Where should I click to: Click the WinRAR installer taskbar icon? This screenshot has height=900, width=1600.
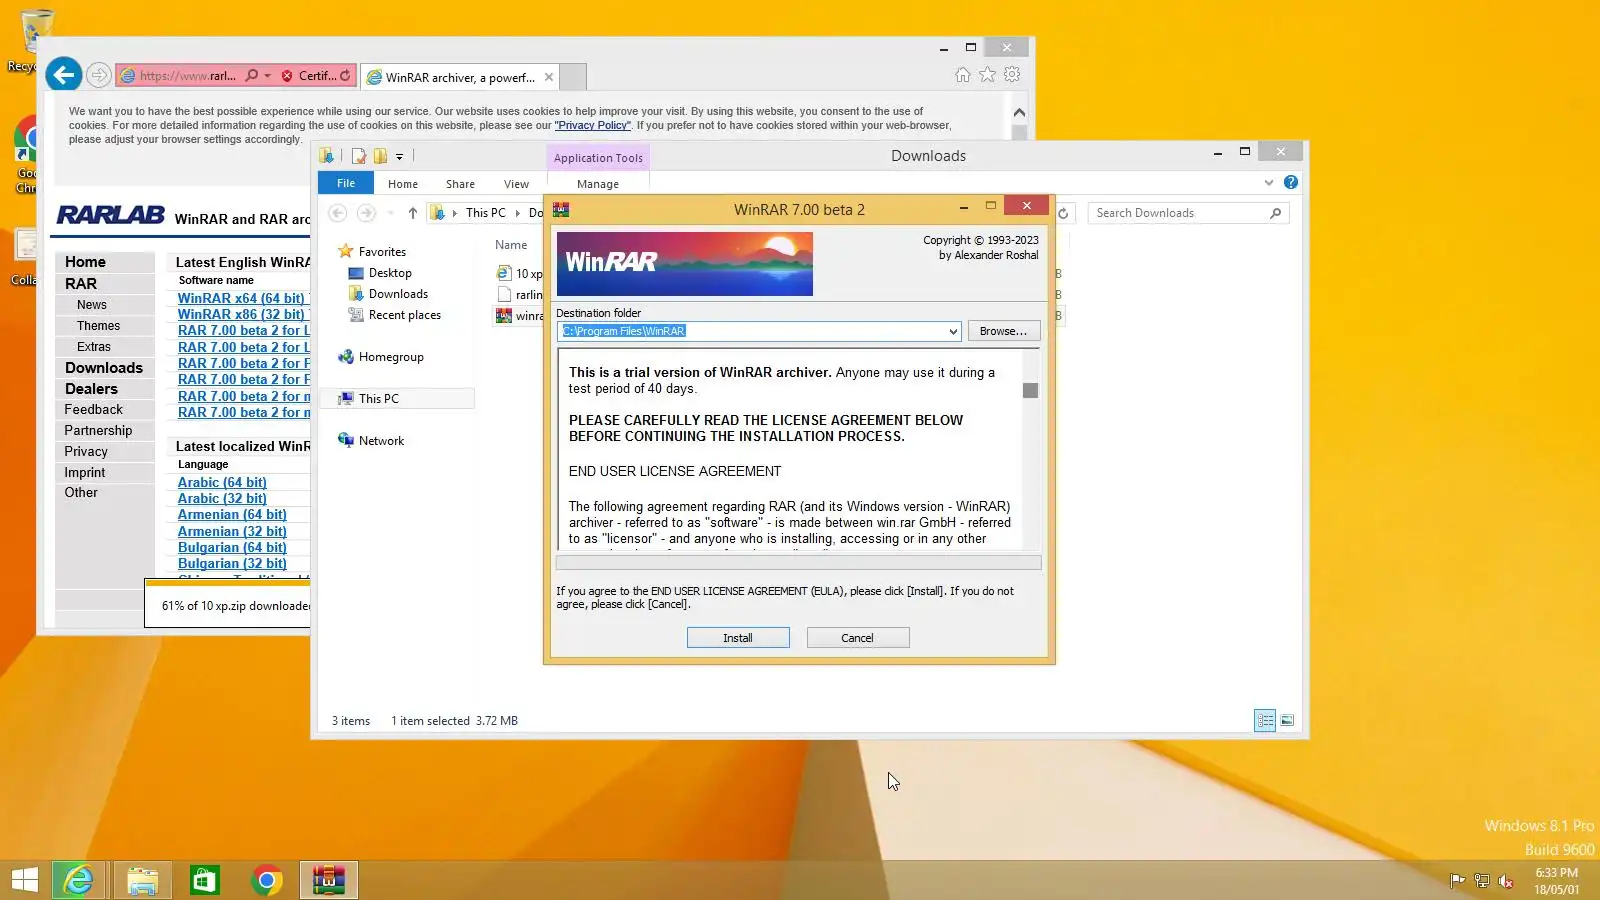pyautogui.click(x=328, y=880)
